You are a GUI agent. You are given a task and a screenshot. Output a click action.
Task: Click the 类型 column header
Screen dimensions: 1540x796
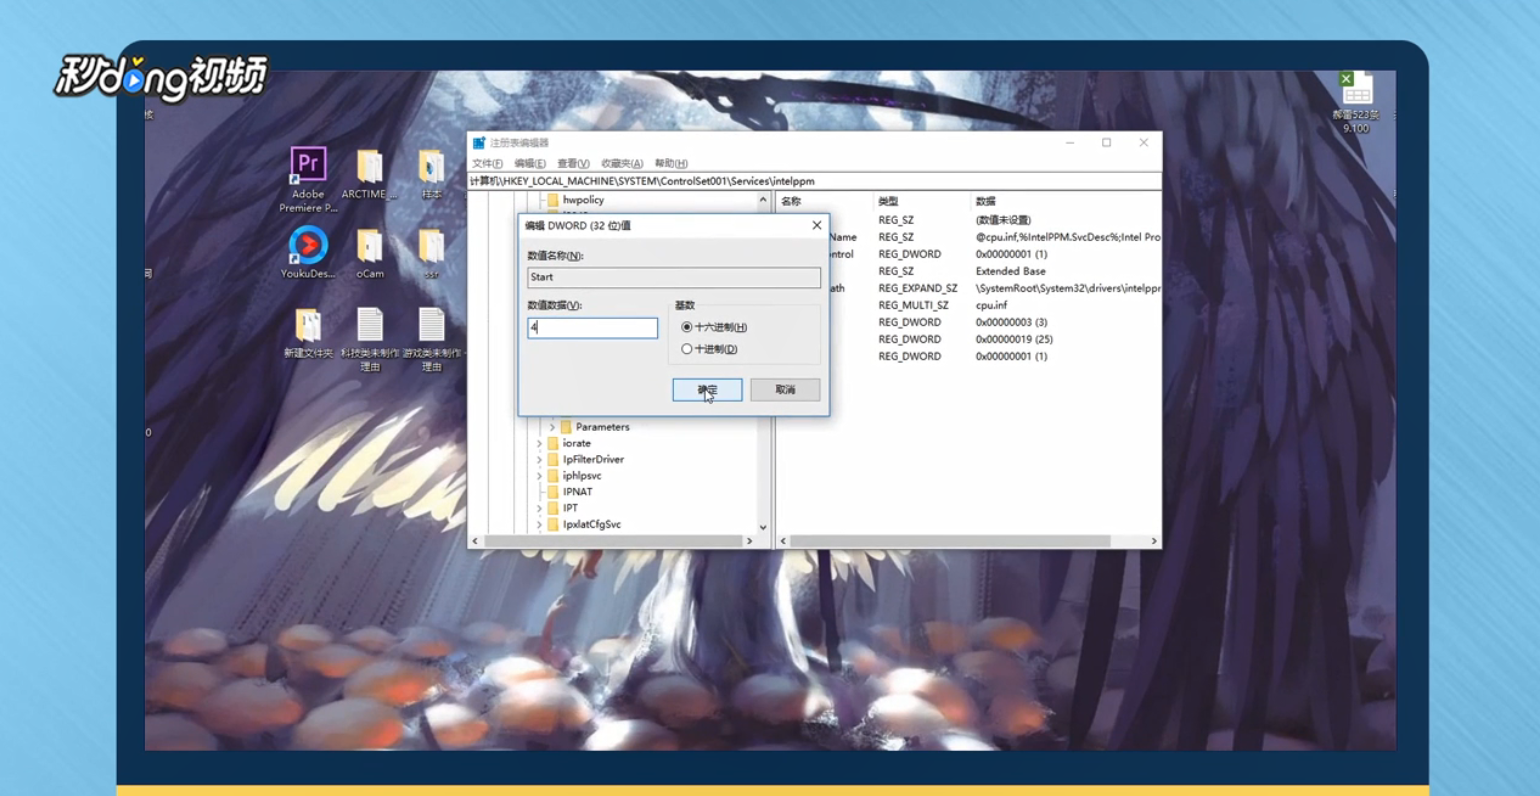888,201
